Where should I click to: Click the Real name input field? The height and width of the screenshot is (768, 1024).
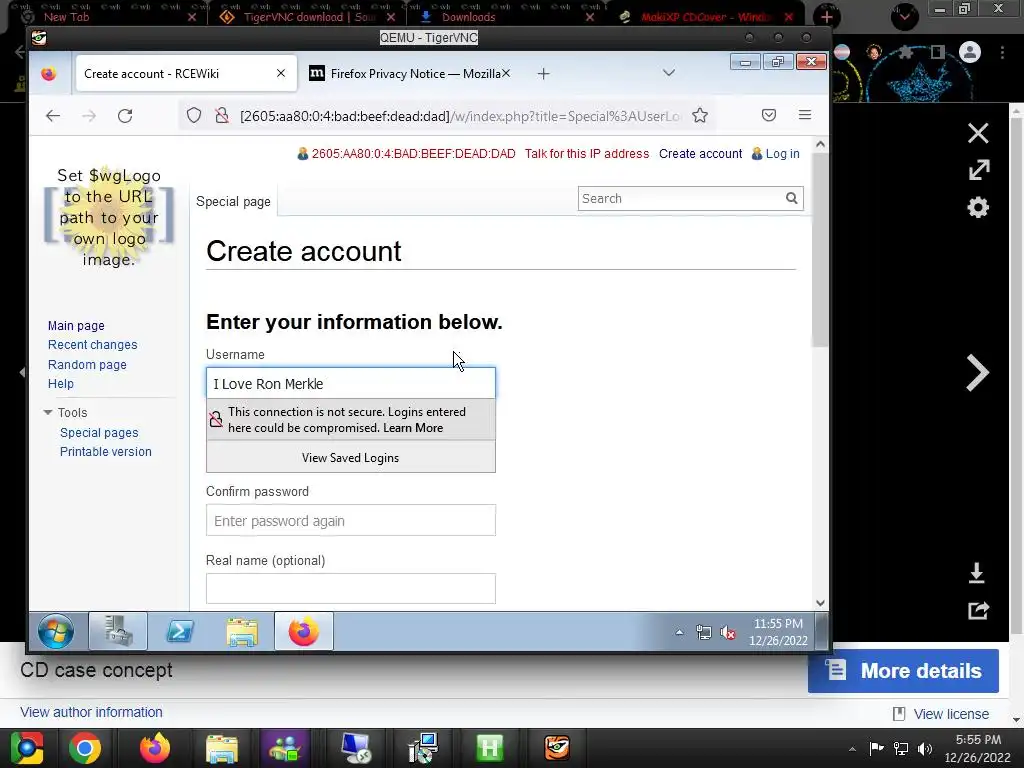pos(351,588)
